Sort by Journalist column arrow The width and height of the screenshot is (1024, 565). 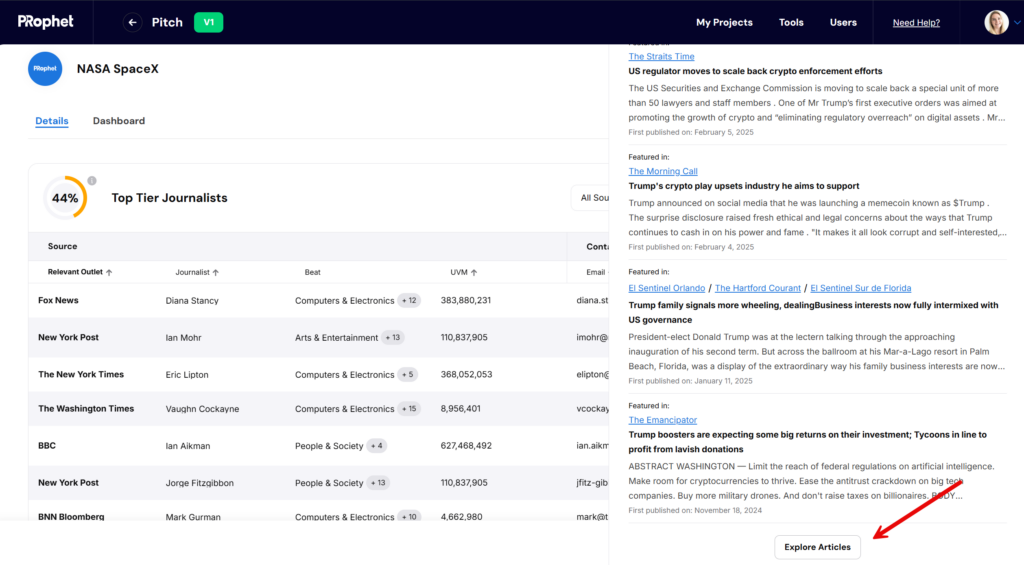point(216,272)
